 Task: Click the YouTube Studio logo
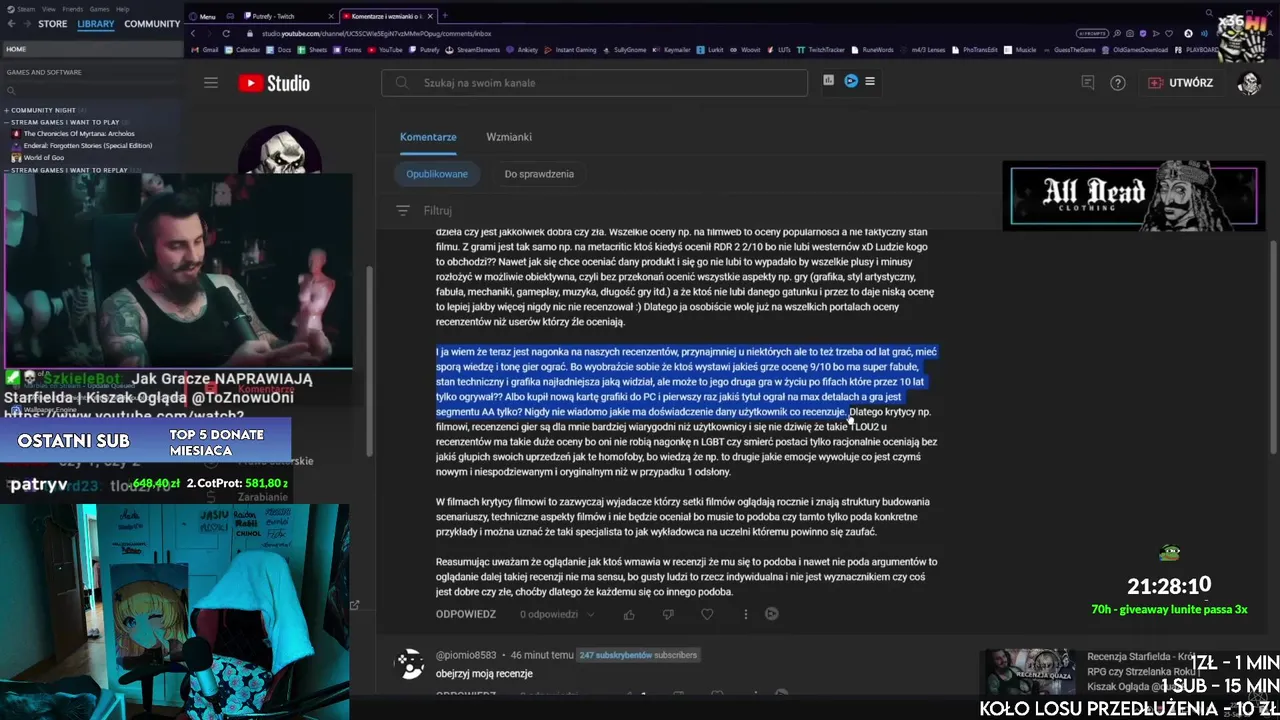(274, 83)
